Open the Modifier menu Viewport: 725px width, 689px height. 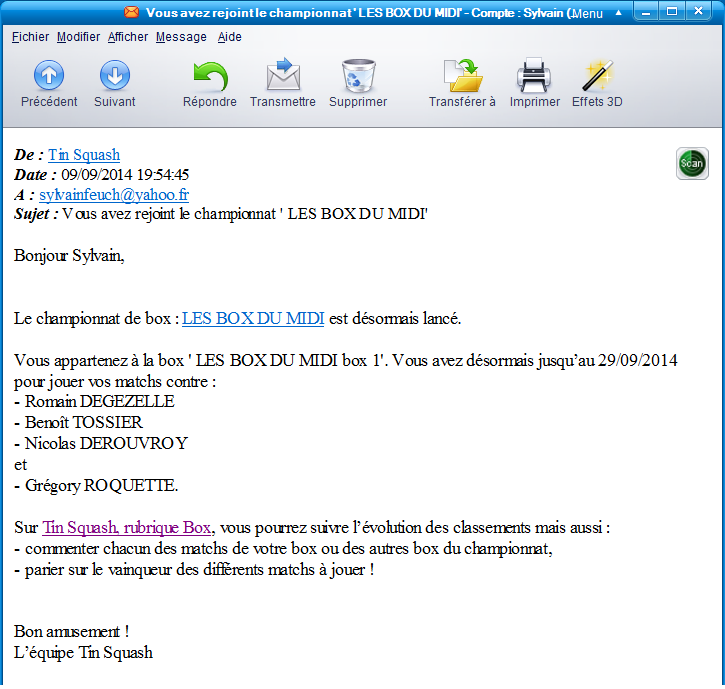coord(79,37)
